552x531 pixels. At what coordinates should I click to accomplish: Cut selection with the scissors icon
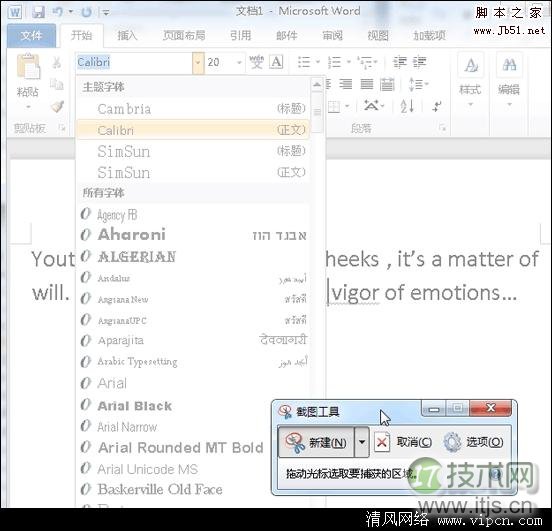[x=56, y=62]
